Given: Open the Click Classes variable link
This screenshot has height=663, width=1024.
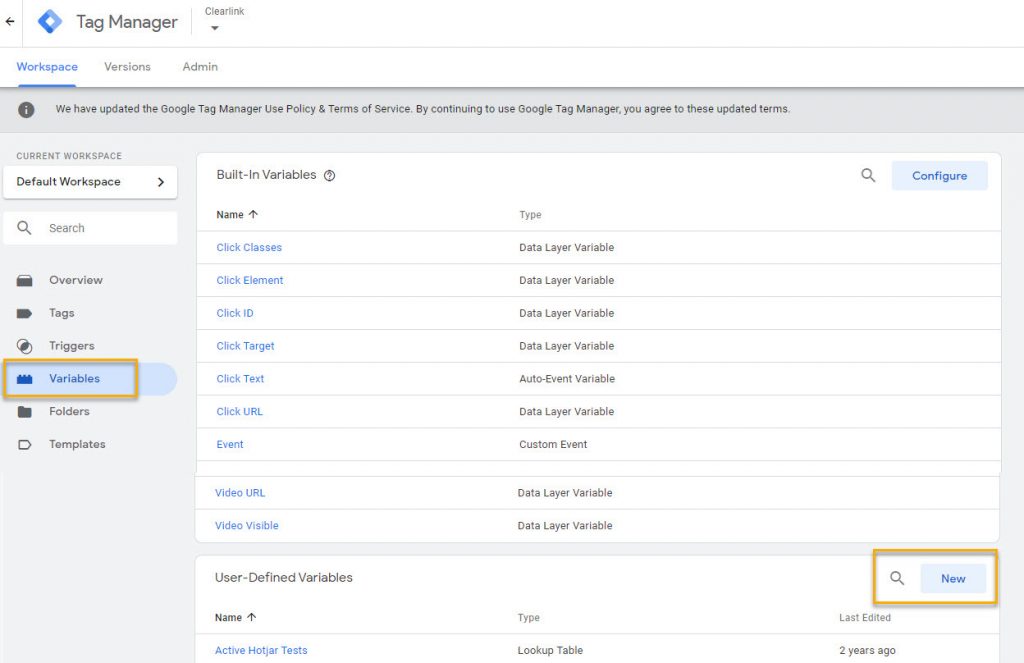Looking at the screenshot, I should (249, 248).
